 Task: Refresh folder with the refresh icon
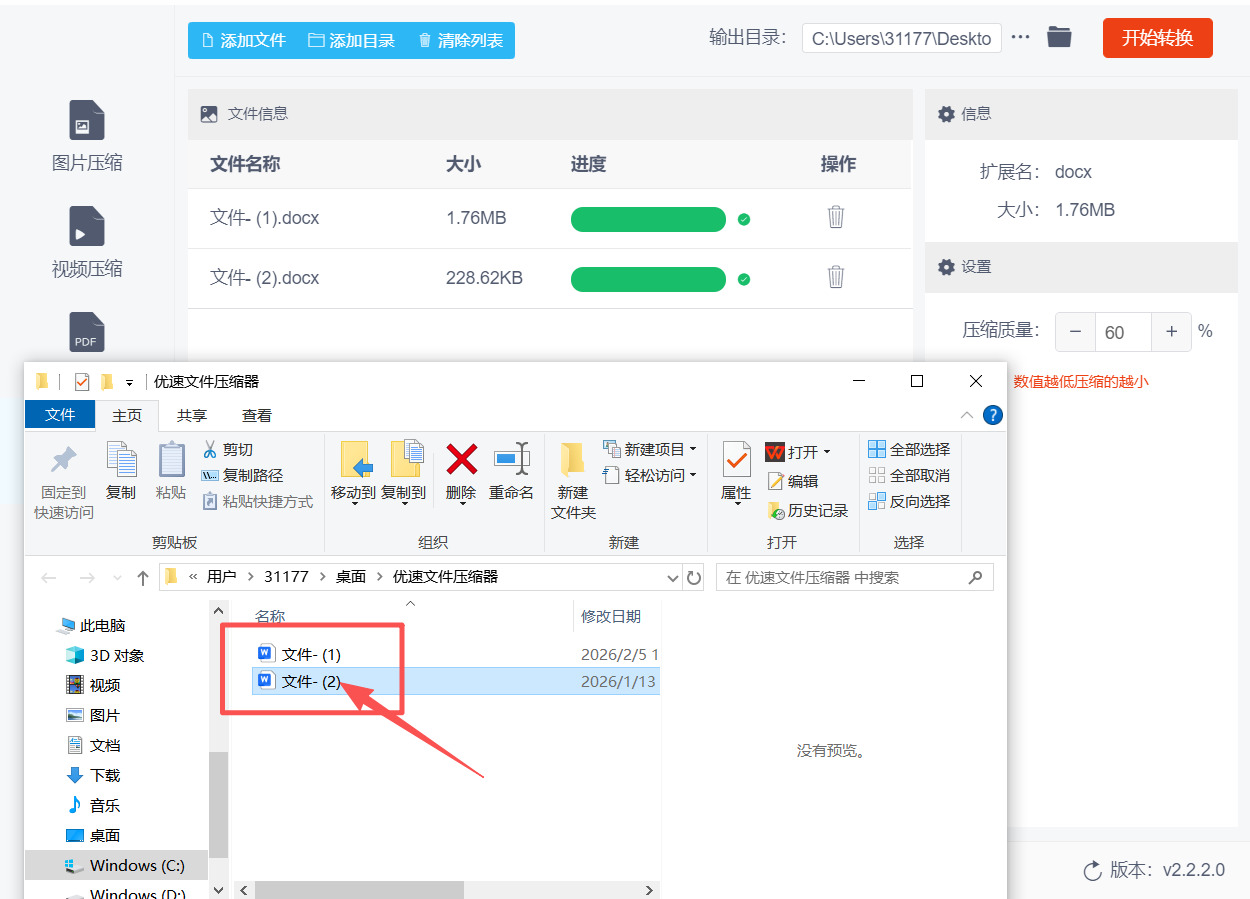694,577
